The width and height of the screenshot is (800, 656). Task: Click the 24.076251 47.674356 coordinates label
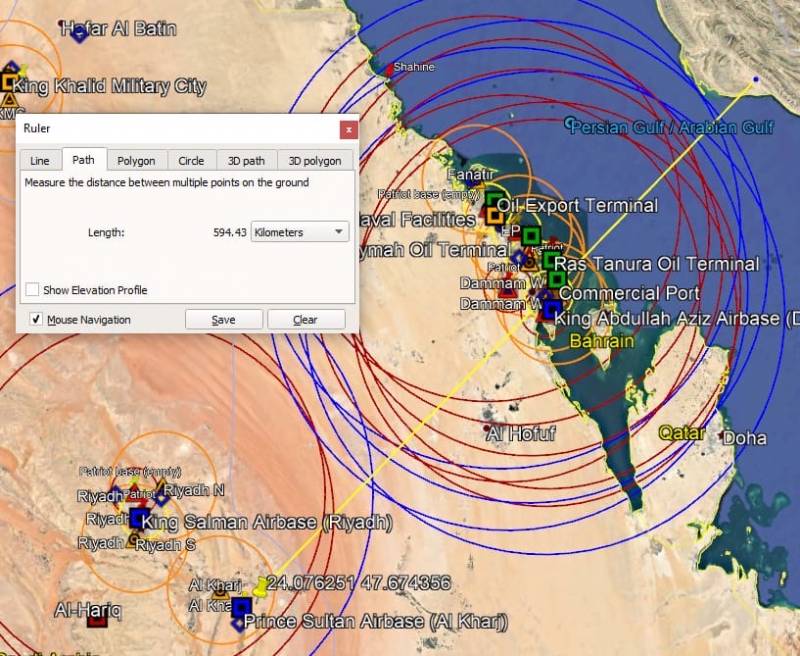(359, 583)
